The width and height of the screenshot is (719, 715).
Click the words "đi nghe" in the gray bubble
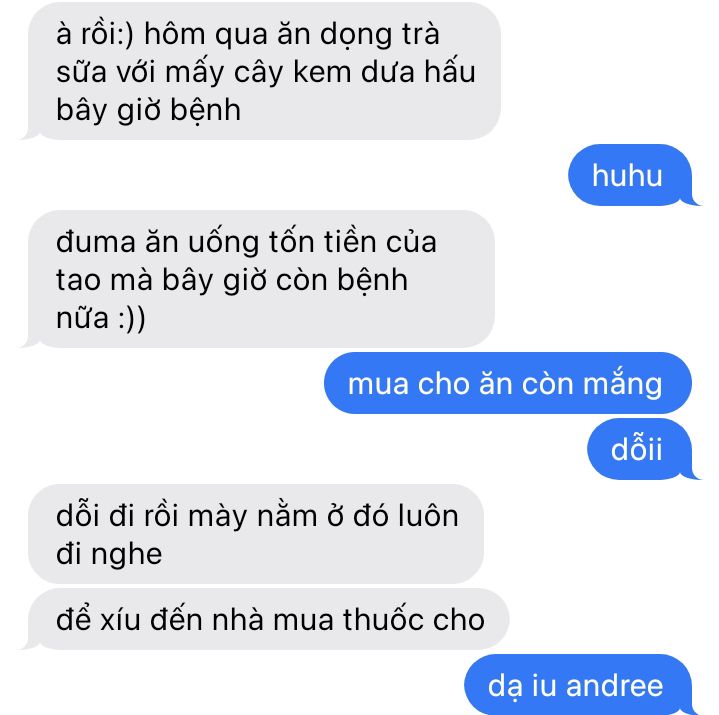(x=109, y=554)
